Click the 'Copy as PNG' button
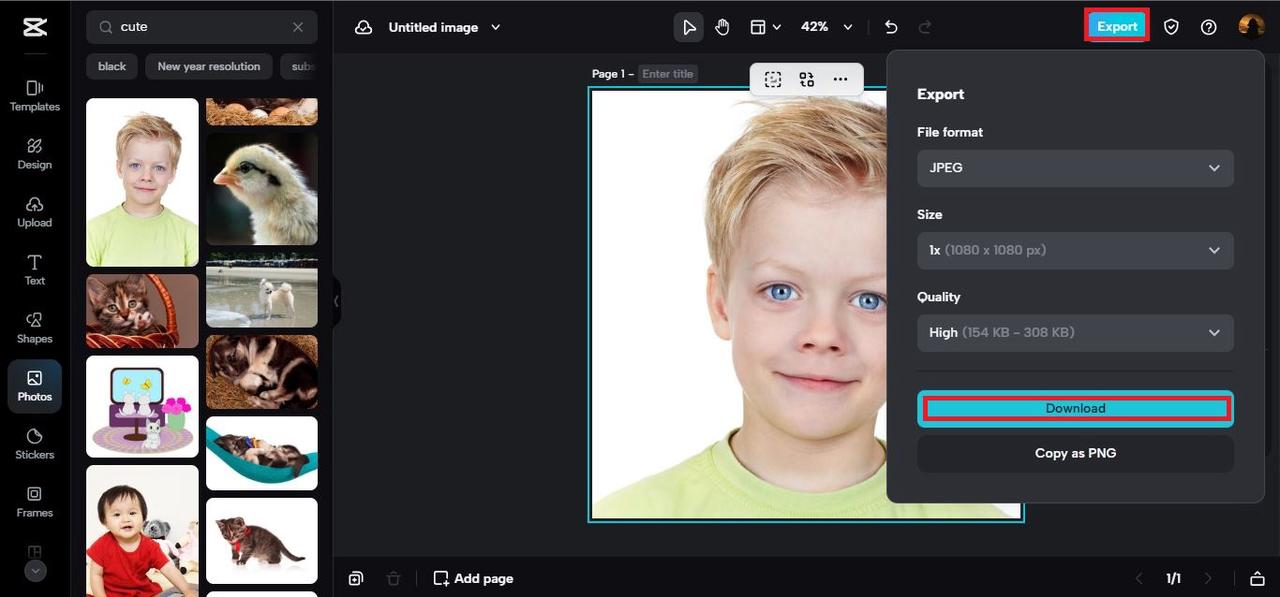This screenshot has height=597, width=1280. pos(1075,453)
